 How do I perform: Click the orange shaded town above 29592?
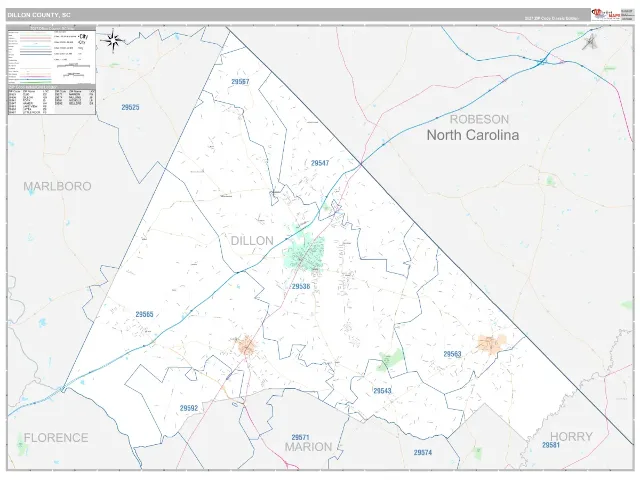click(247, 345)
